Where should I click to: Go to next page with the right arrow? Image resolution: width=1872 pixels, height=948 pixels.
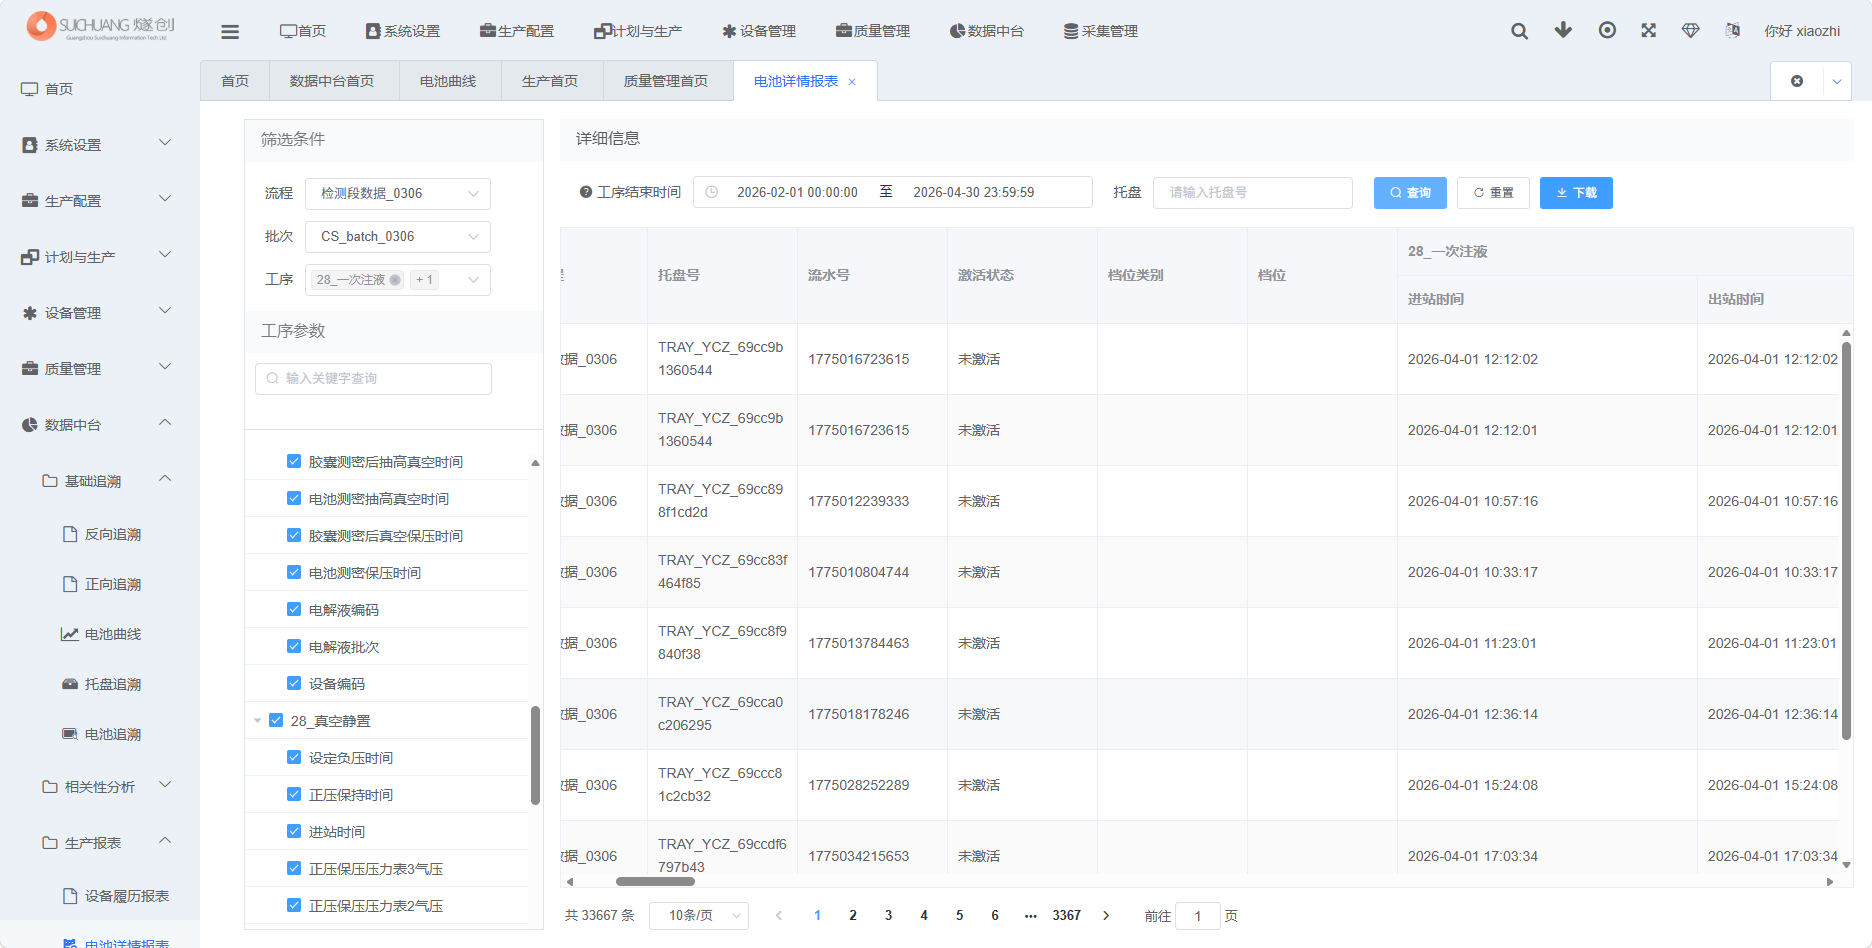pyautogui.click(x=1106, y=915)
